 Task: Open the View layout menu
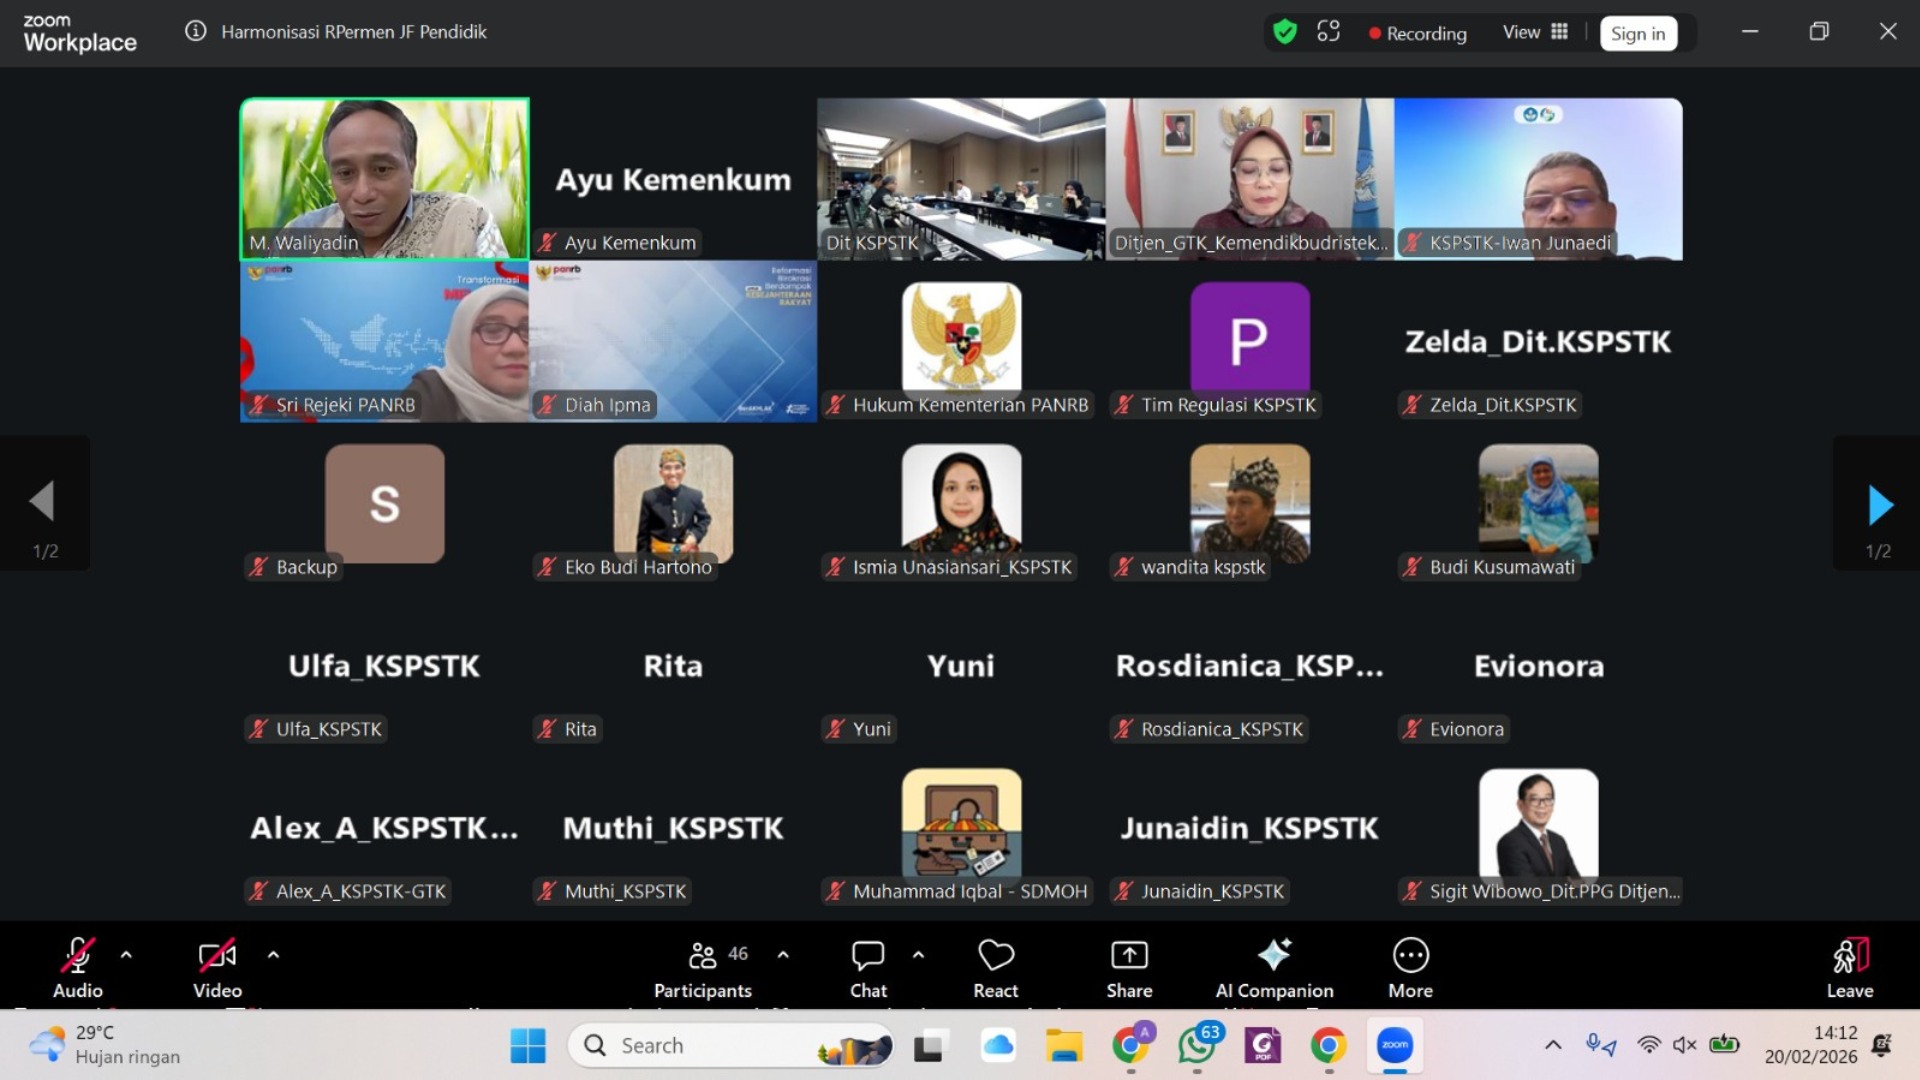(1535, 33)
